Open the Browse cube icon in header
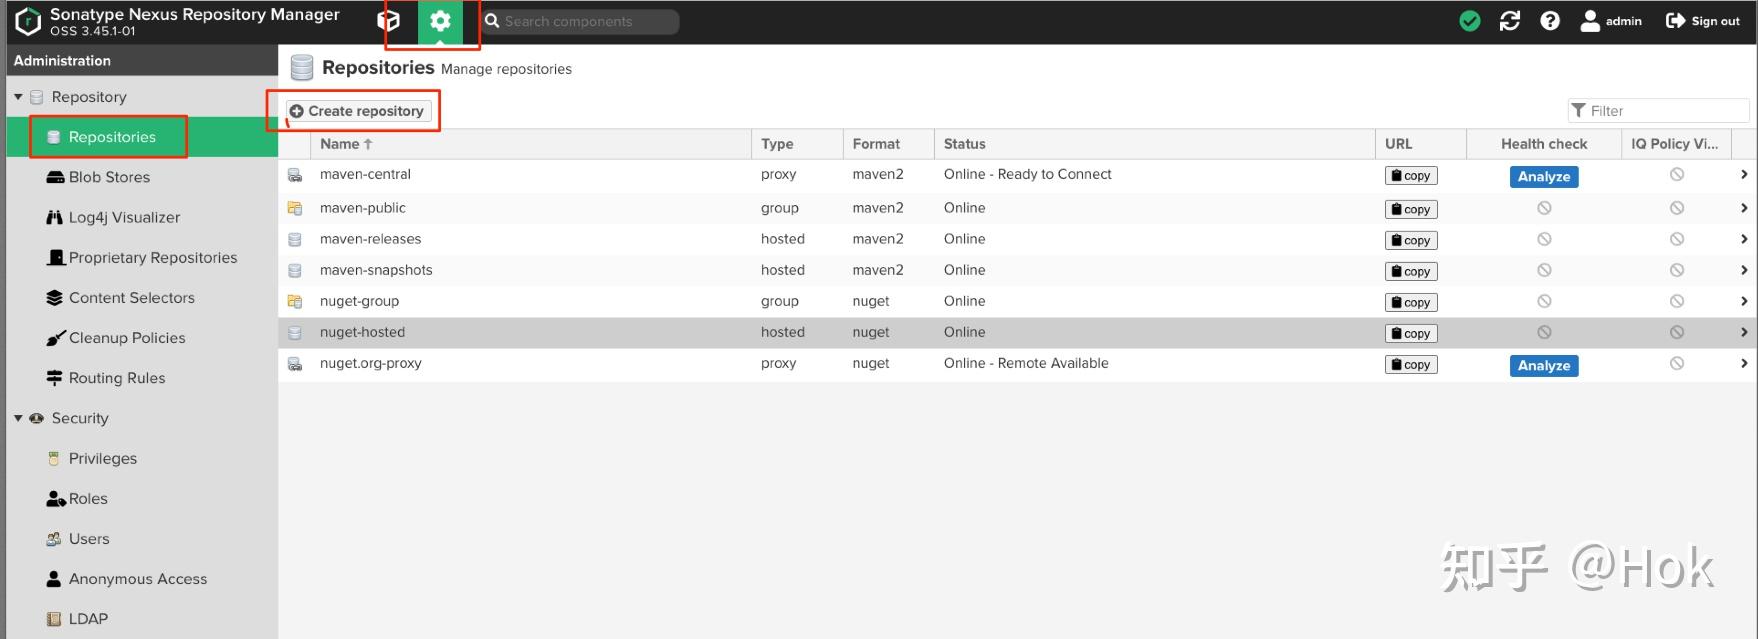 point(389,21)
